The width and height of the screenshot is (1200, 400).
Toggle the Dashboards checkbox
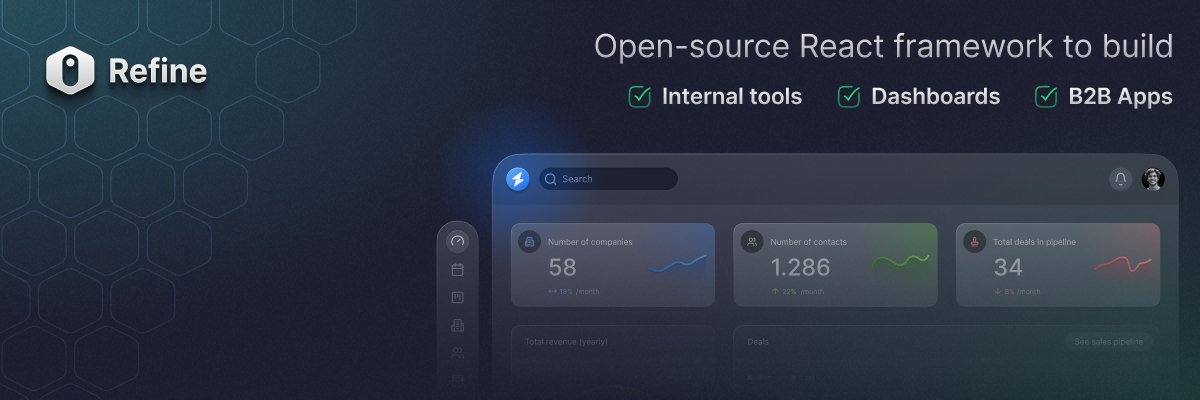849,96
